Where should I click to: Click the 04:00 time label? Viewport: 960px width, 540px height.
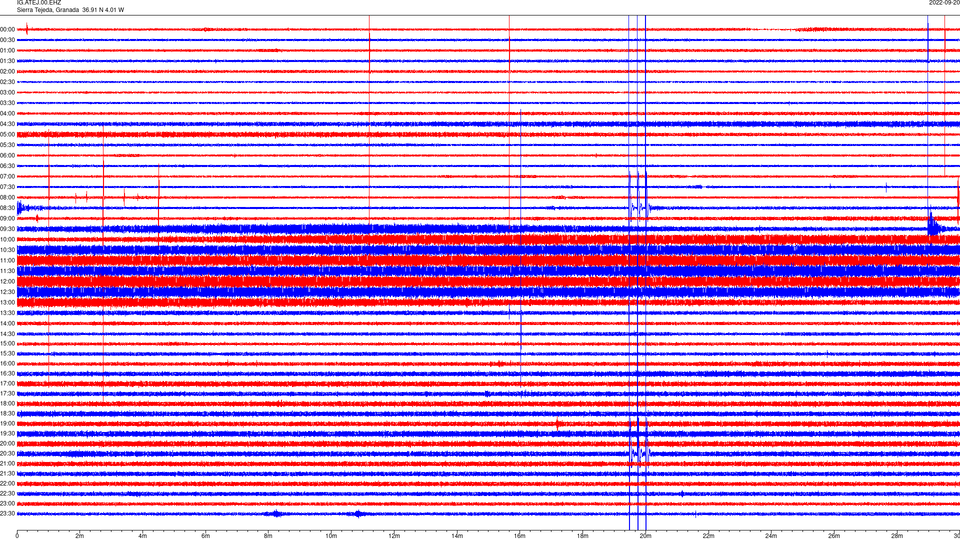pos(7,113)
